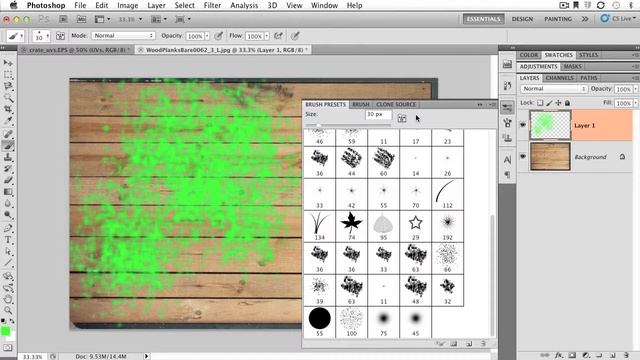Switch to the Paths tab

coord(589,78)
